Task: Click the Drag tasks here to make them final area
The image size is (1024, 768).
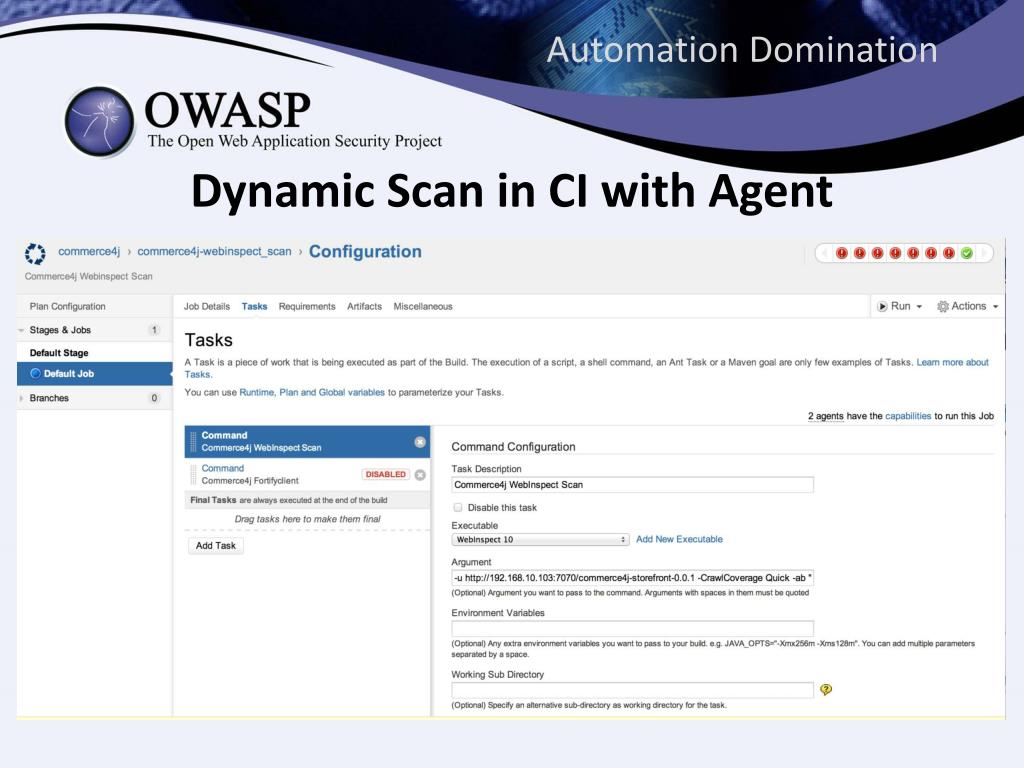Action: (308, 519)
